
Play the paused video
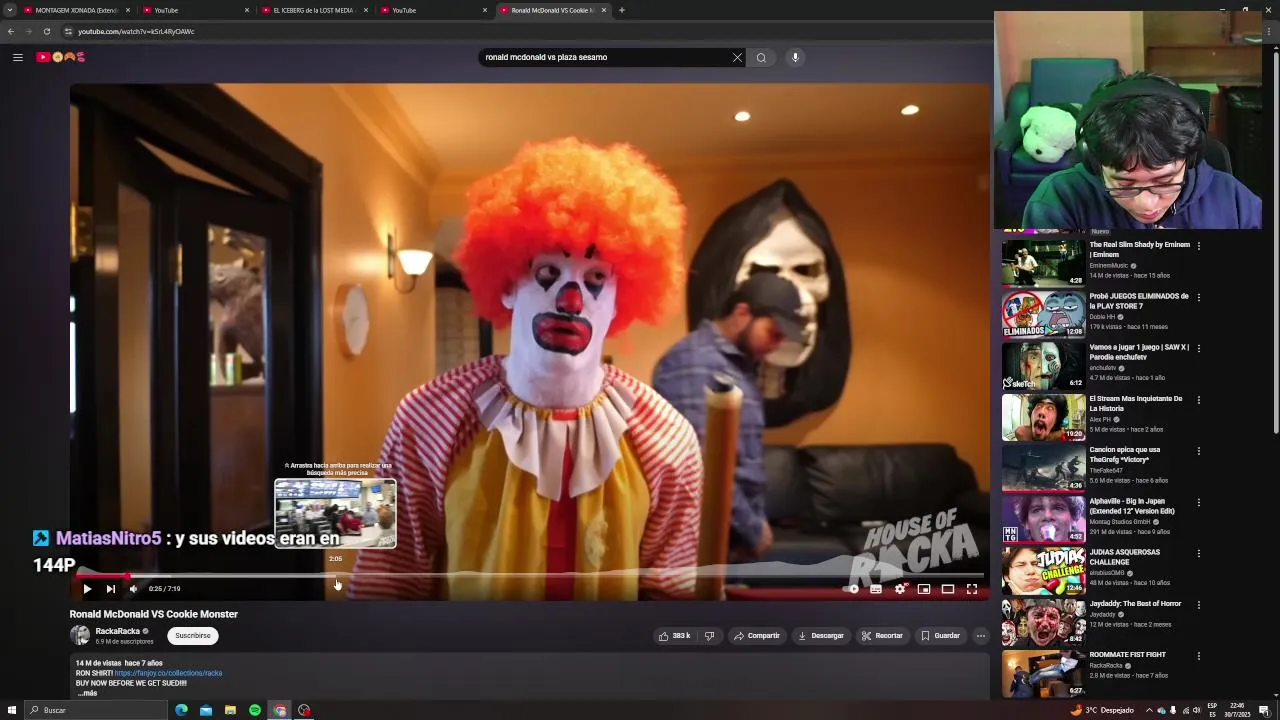click(87, 589)
